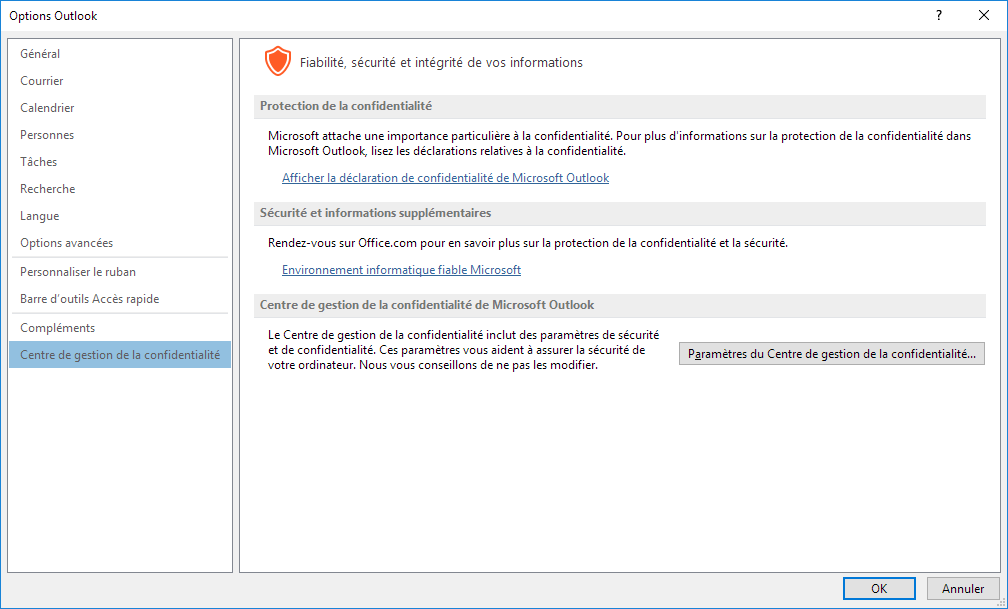Click the Rendez-vous sur Office.com sentence

528,243
